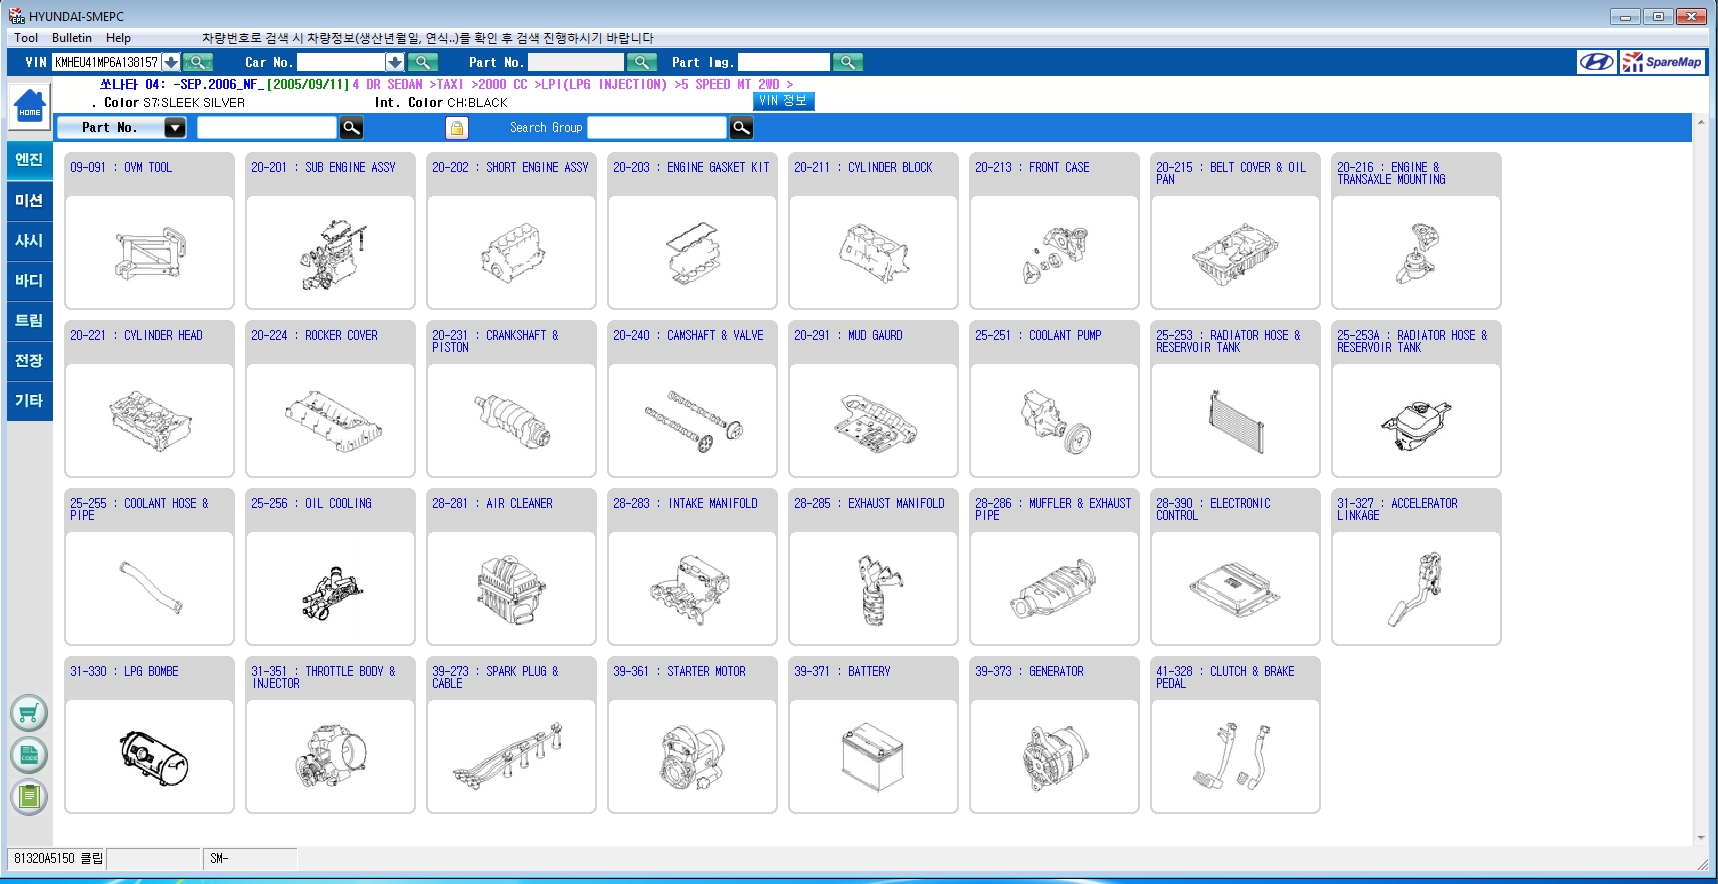Select the 트림 category tab

pos(29,320)
